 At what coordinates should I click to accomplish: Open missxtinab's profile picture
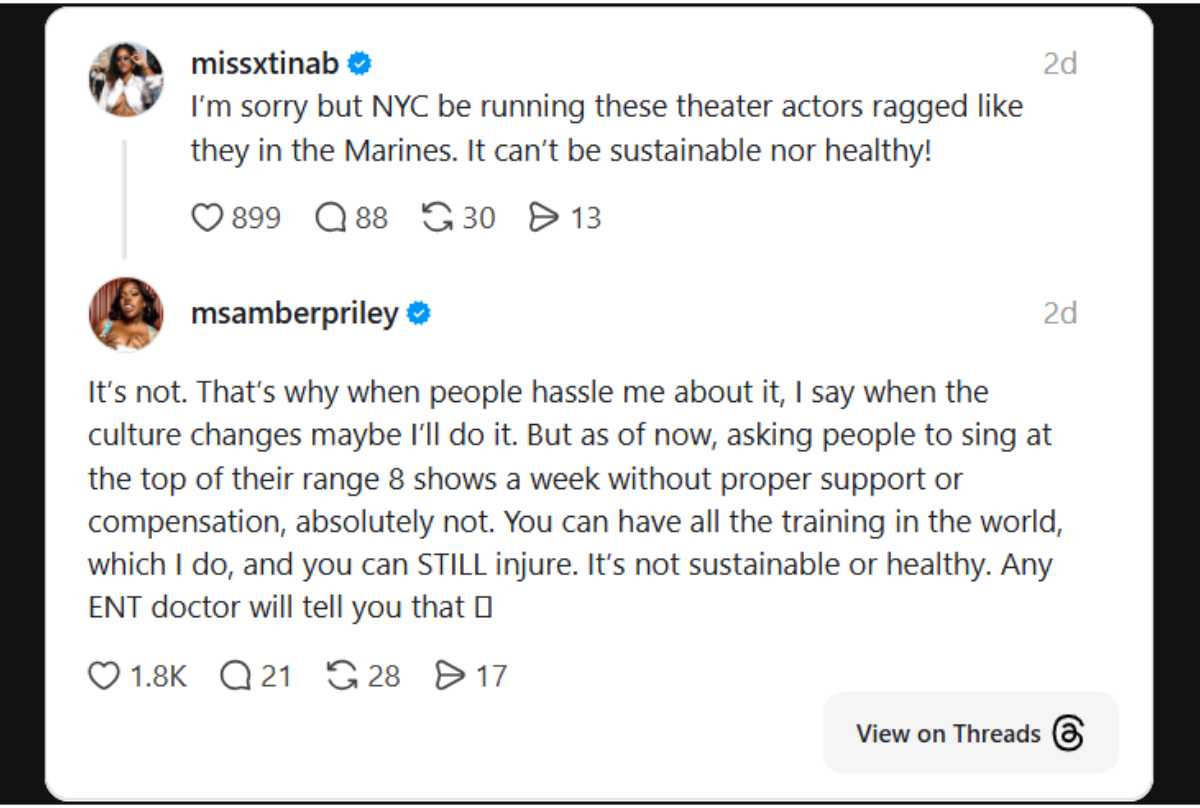126,79
